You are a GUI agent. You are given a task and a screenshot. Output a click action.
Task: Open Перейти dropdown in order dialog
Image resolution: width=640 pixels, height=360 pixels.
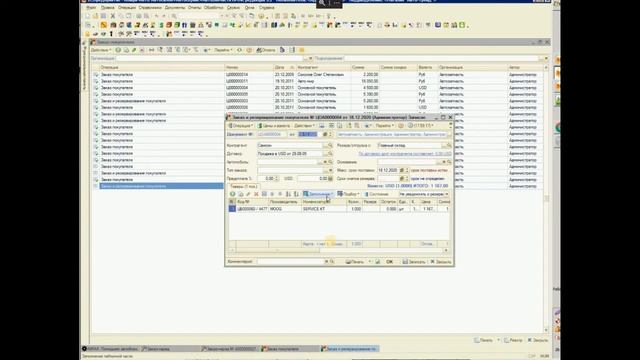[384, 126]
